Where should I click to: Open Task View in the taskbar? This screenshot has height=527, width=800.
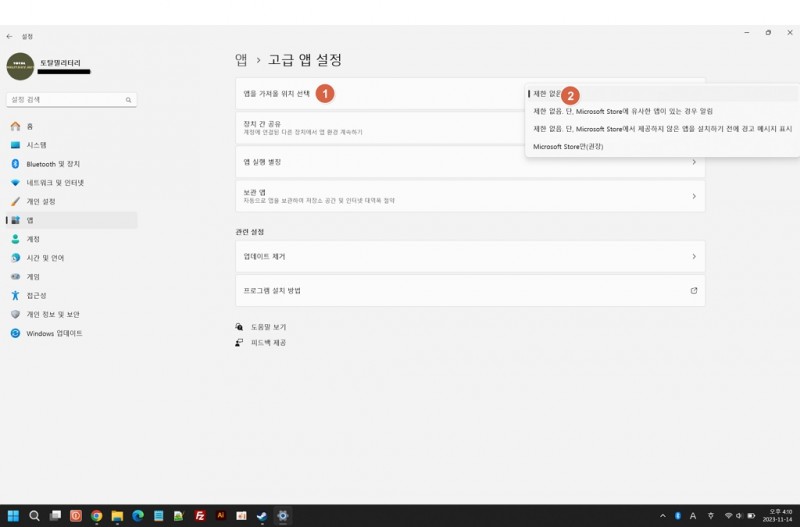55,516
